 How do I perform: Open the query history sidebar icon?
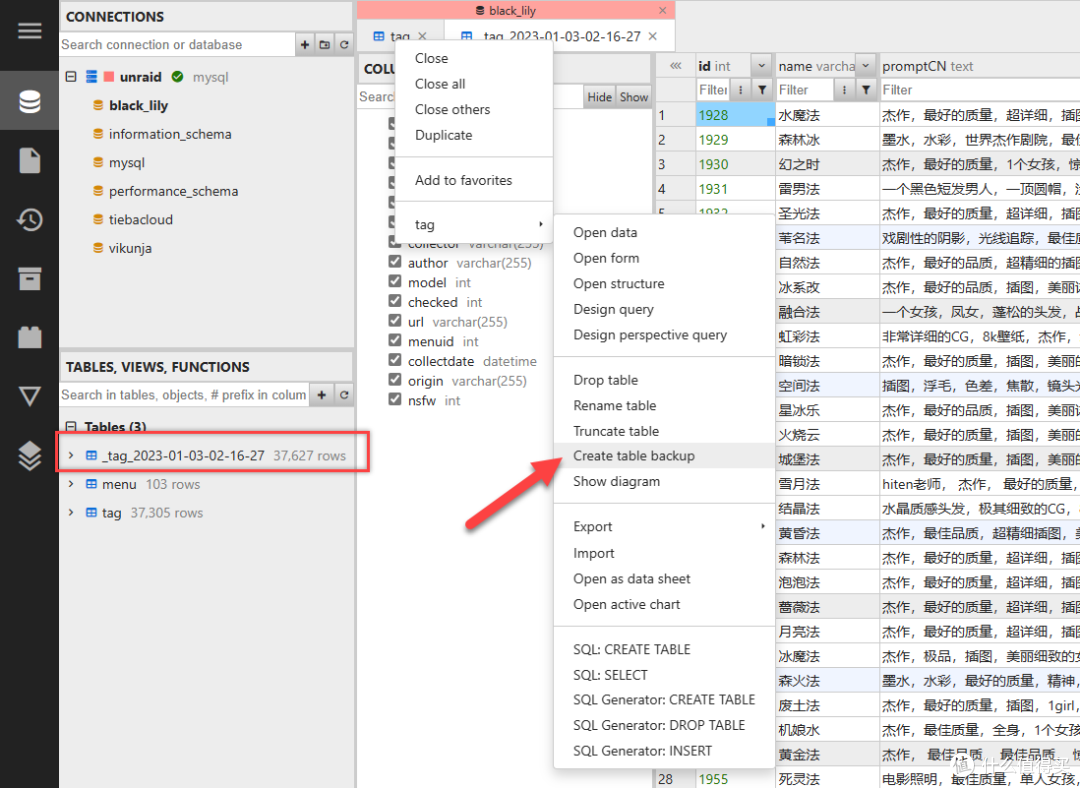pos(29,219)
